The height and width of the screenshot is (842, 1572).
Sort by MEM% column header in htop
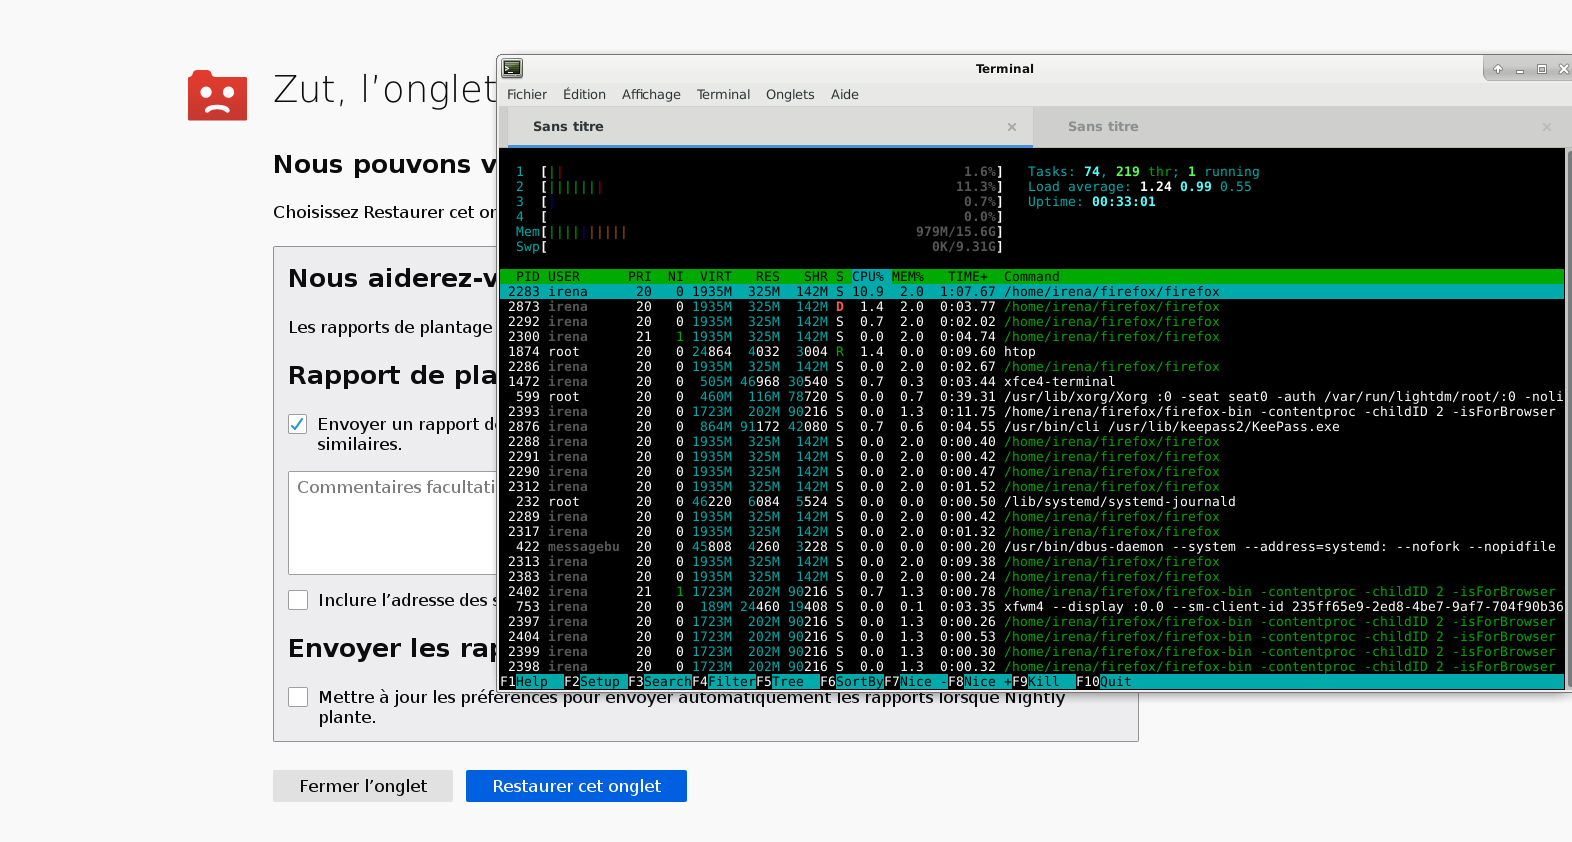tap(908, 277)
